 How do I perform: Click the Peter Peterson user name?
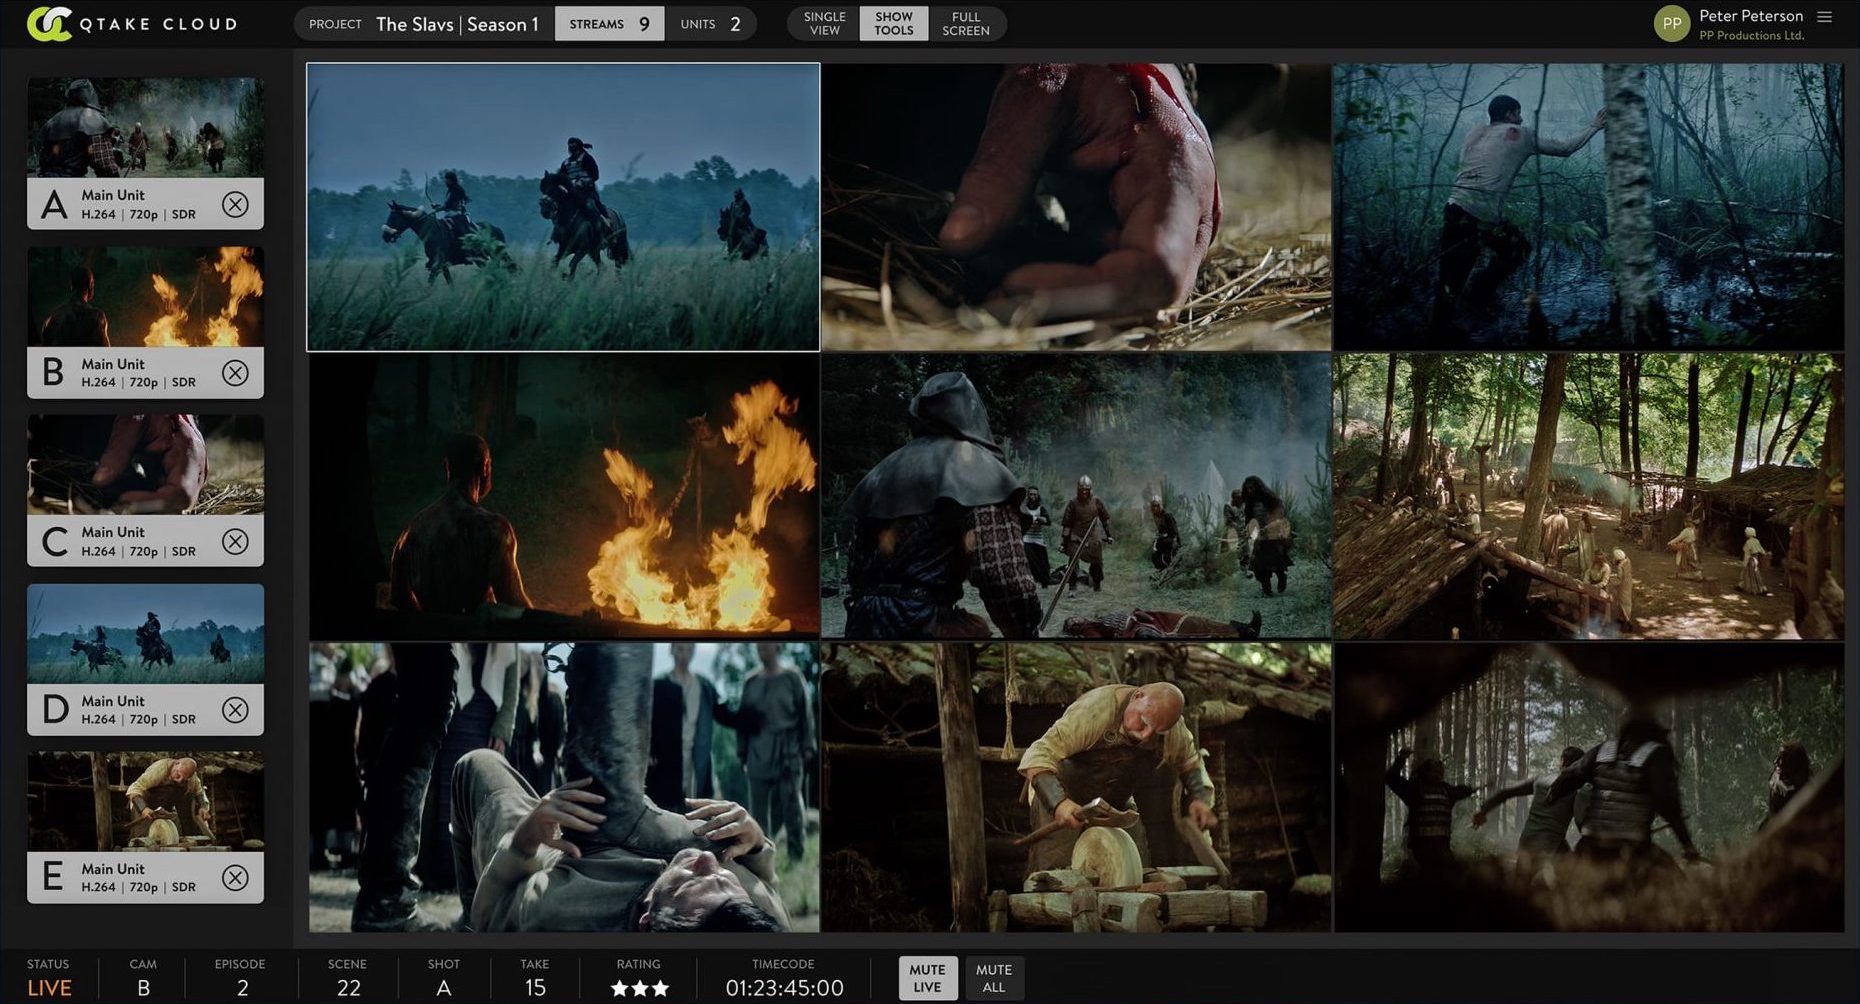[1750, 16]
